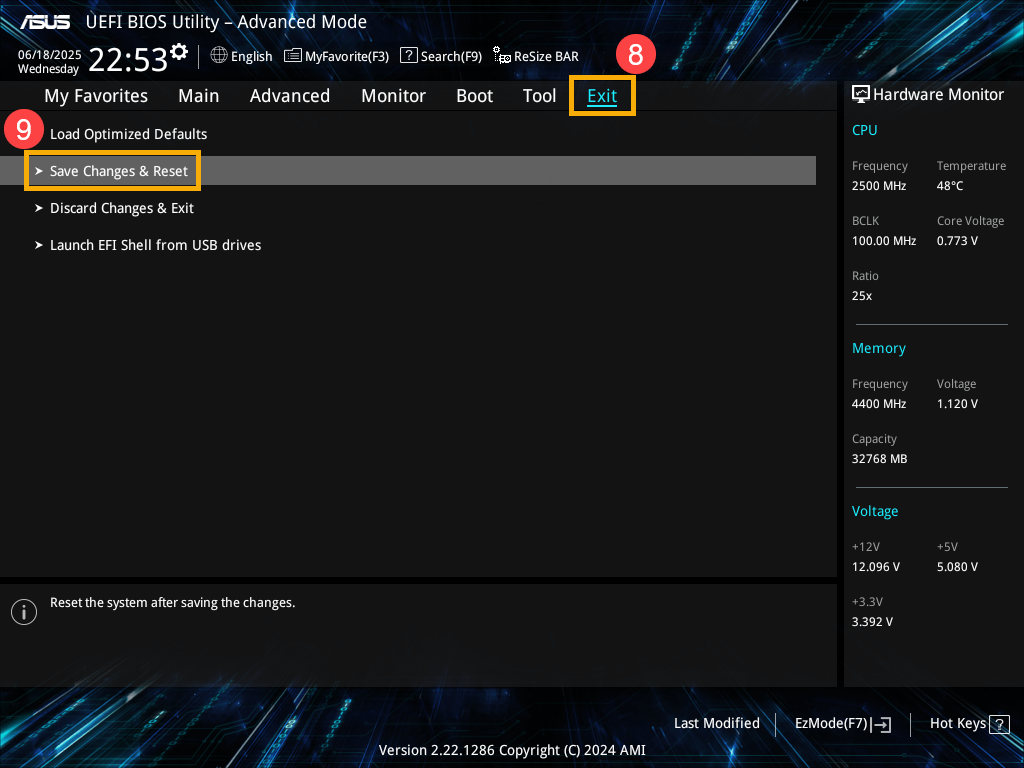
Task: Click the ReSize BAR icon
Action: tap(502, 56)
